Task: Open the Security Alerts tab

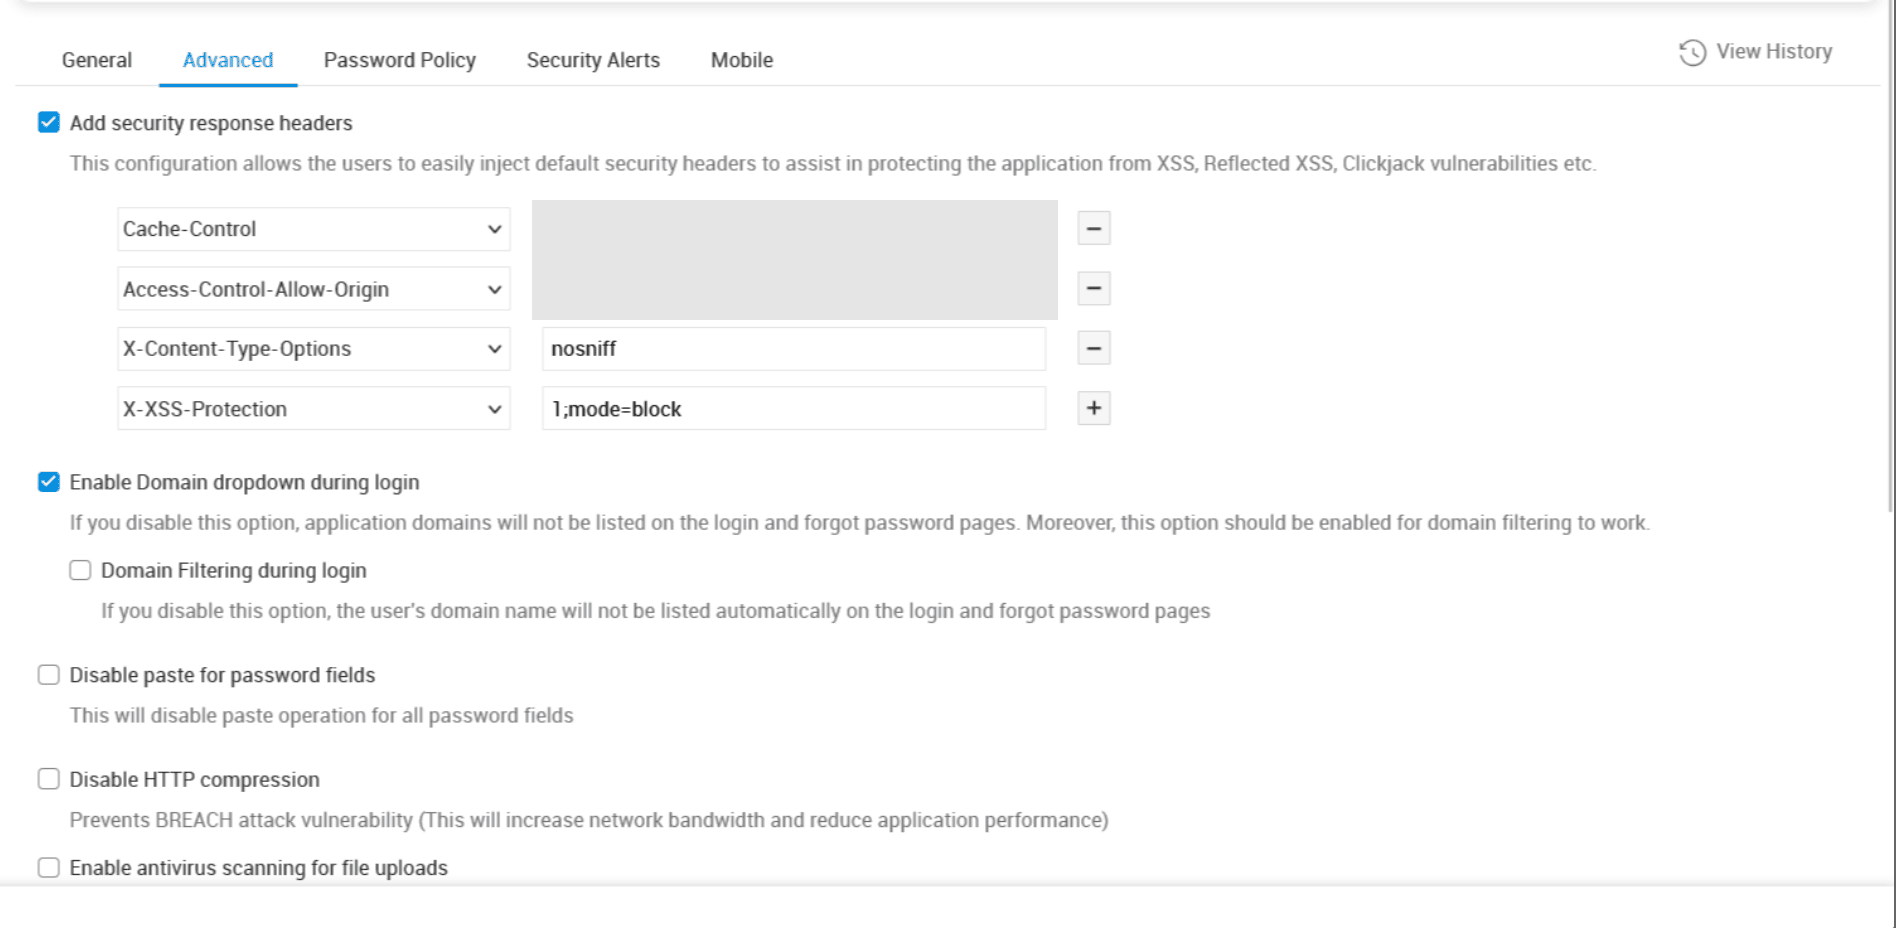Action: coord(593,60)
